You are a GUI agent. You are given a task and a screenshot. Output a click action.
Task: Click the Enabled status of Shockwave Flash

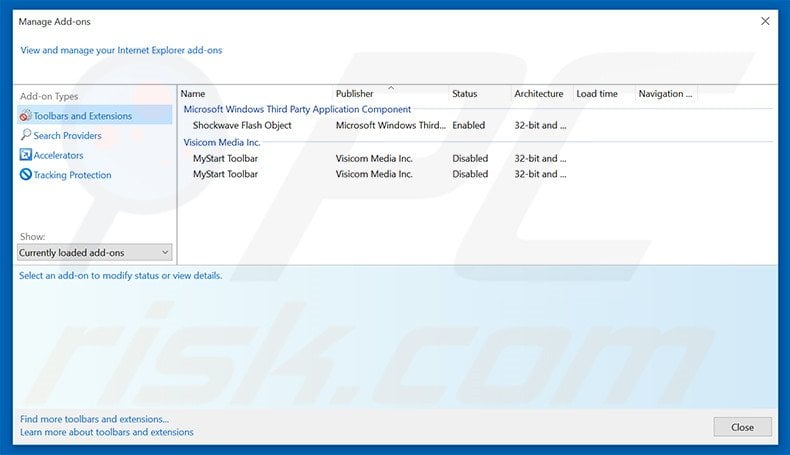[x=468, y=125]
